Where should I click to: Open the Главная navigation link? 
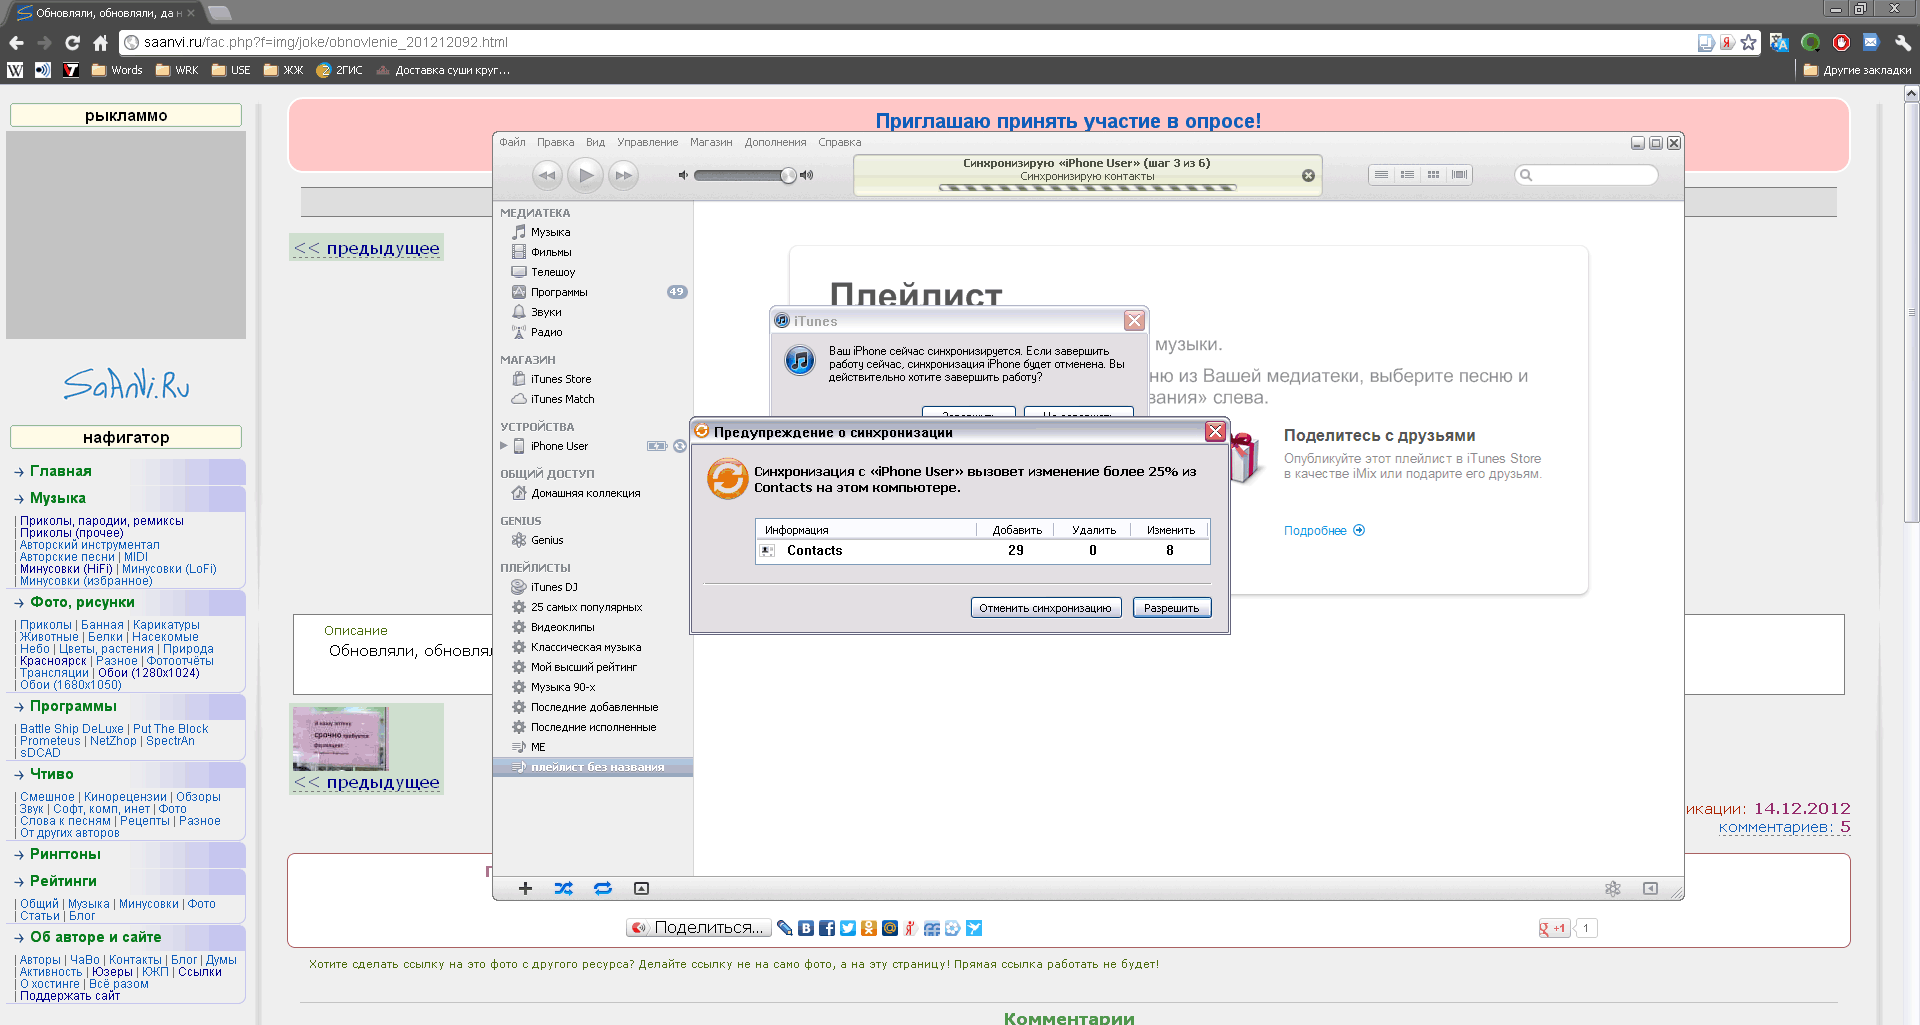pos(60,471)
